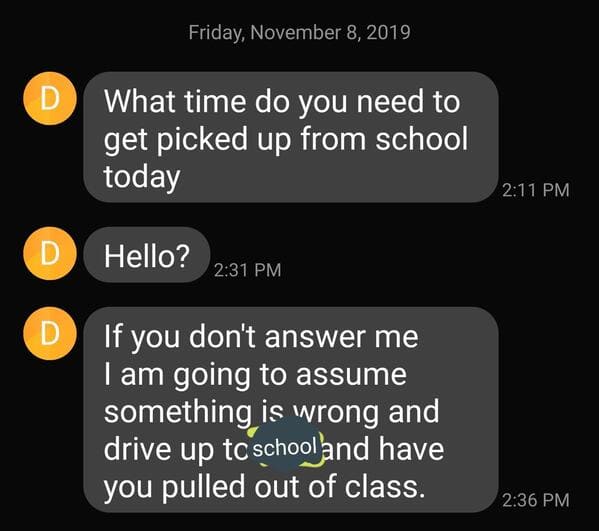Viewport: 599px width, 531px height.
Task: Select the line "What time do you need to"
Action: (282, 102)
